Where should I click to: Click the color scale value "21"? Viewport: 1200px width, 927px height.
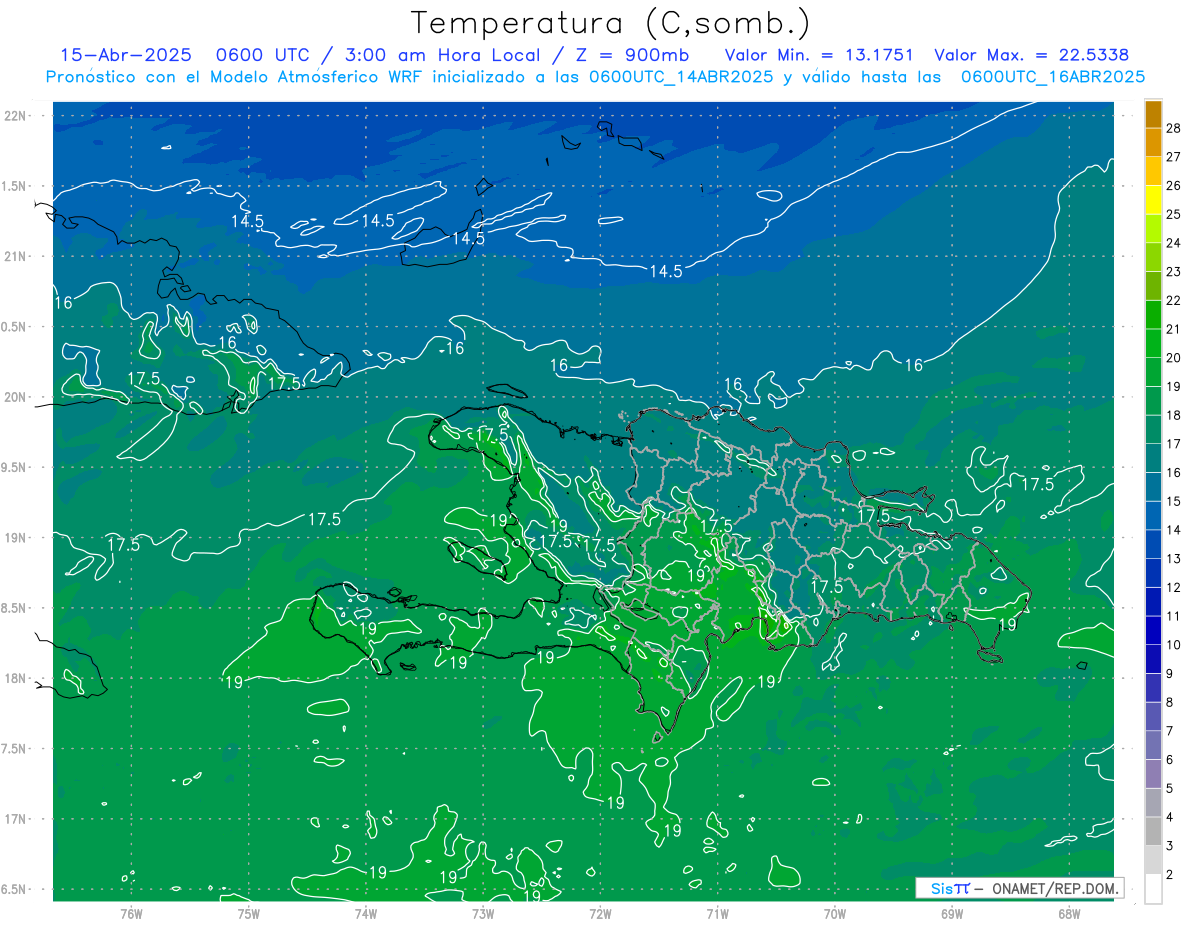click(x=1174, y=329)
